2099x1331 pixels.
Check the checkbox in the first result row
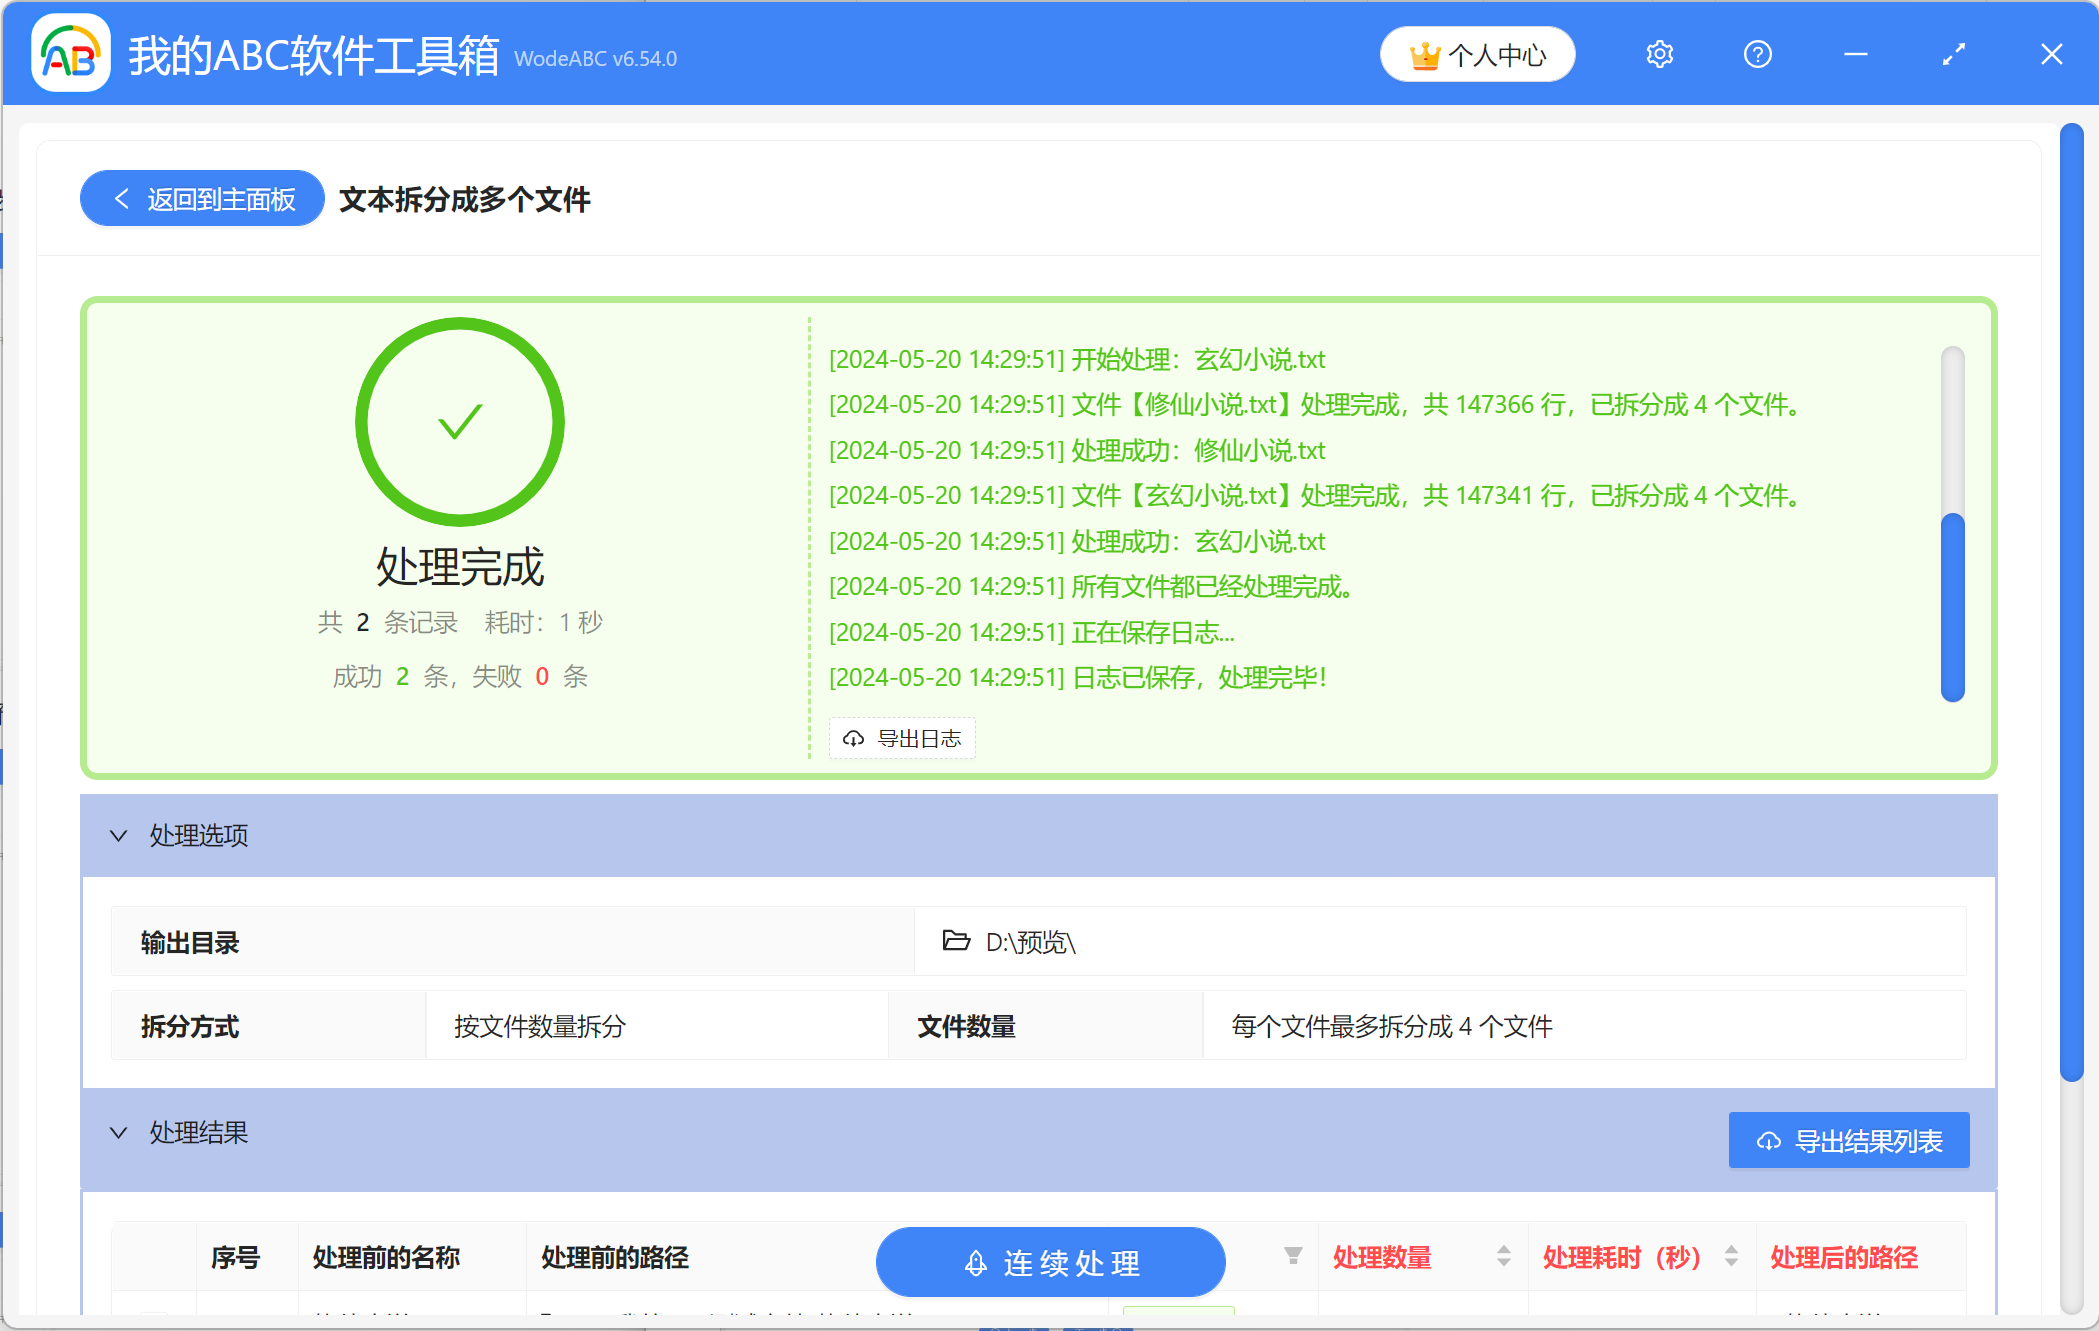[x=152, y=1318]
